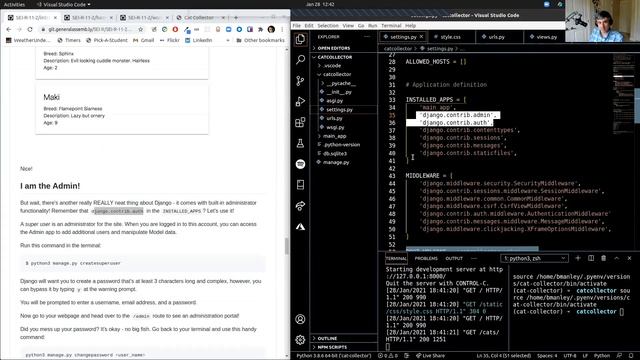
Task: Close the terminal panel
Action: click(629, 258)
